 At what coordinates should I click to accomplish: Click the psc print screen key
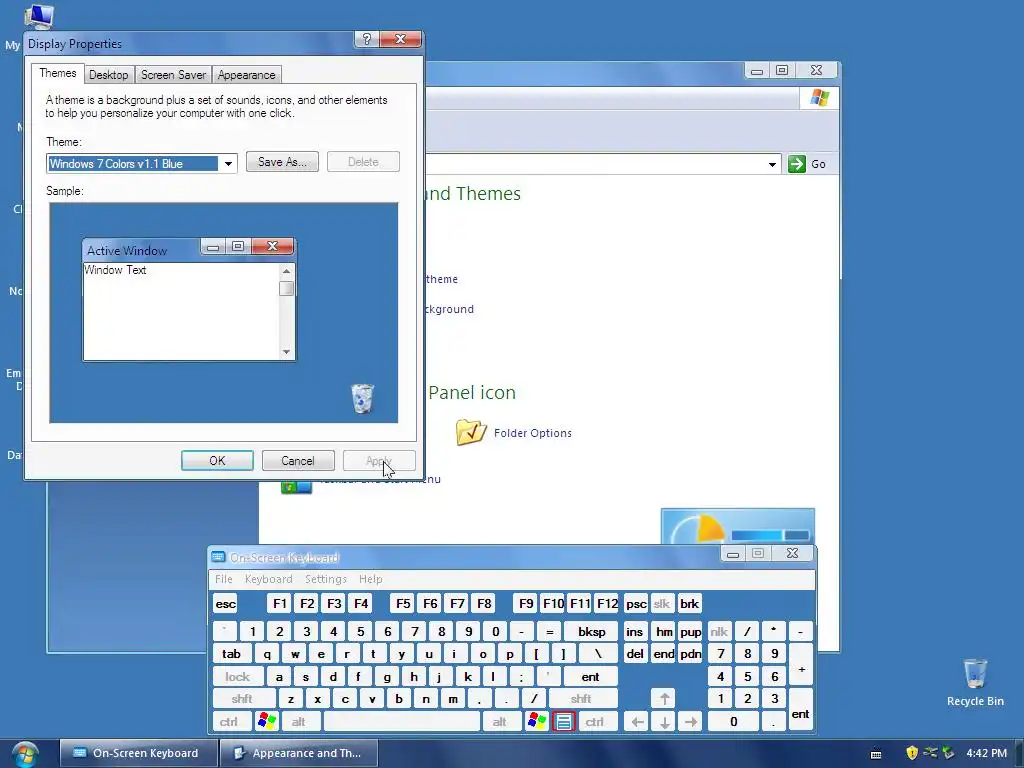pyautogui.click(x=635, y=603)
